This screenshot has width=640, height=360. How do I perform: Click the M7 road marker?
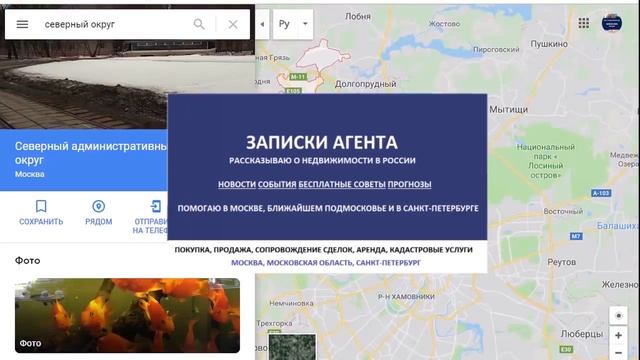click(x=576, y=236)
